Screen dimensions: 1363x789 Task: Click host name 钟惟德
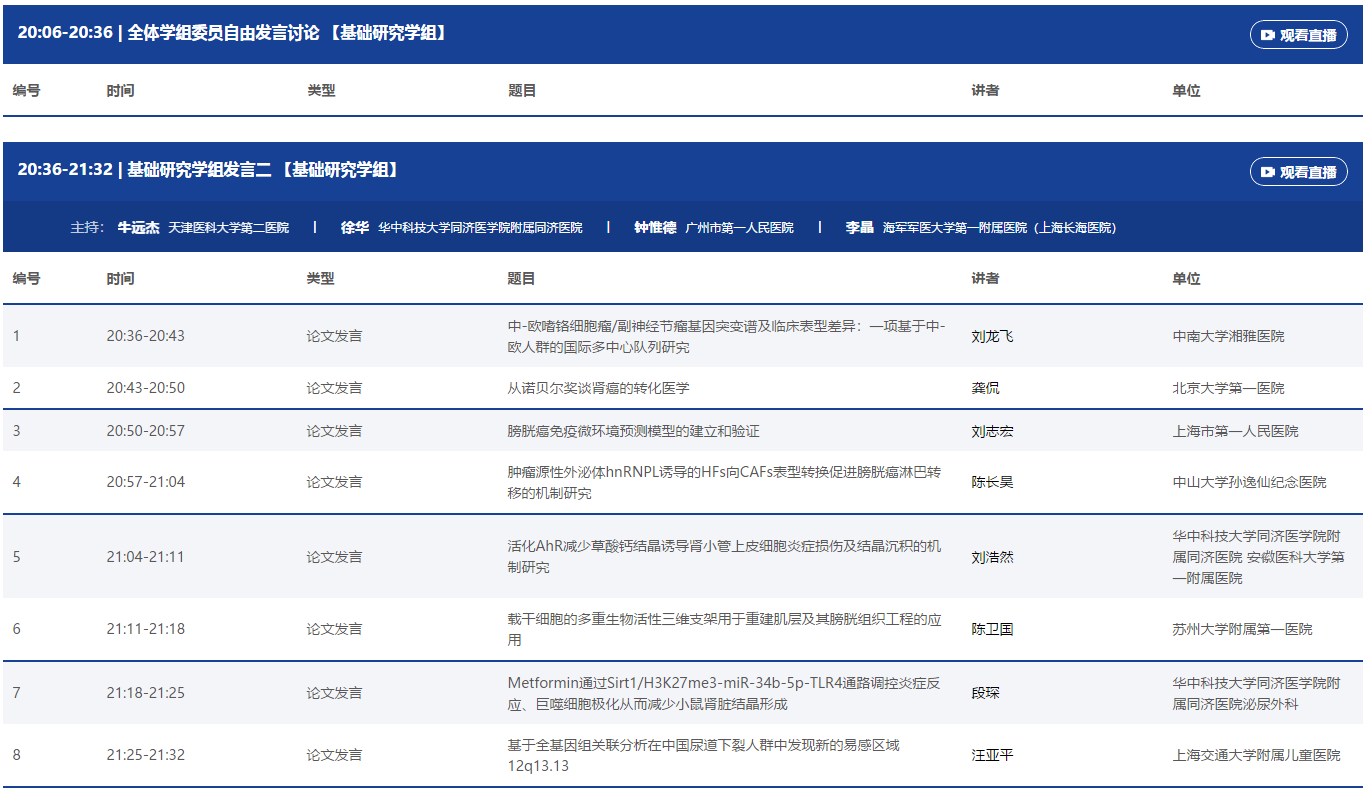[655, 228]
